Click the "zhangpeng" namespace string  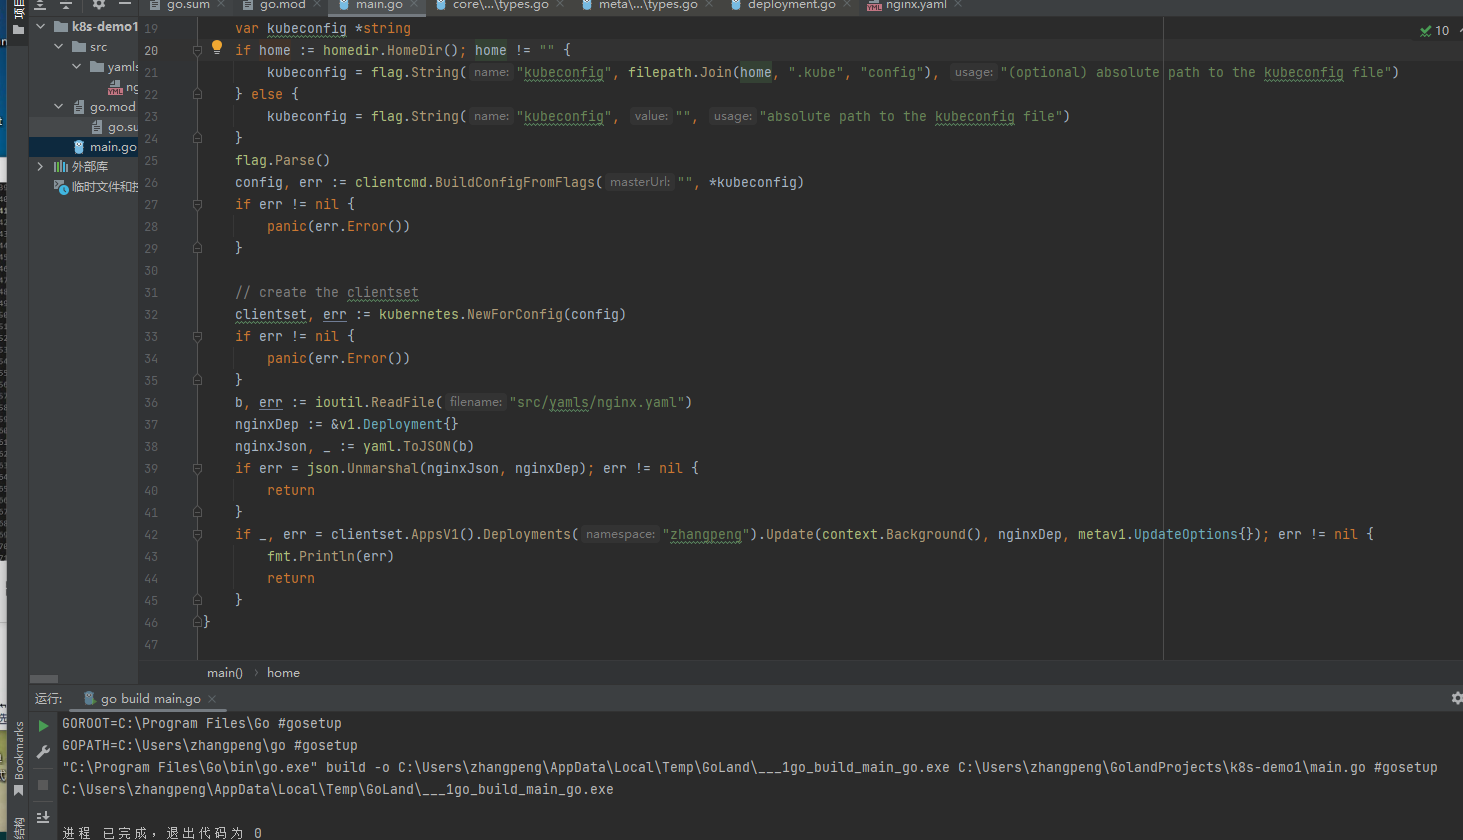(x=706, y=534)
